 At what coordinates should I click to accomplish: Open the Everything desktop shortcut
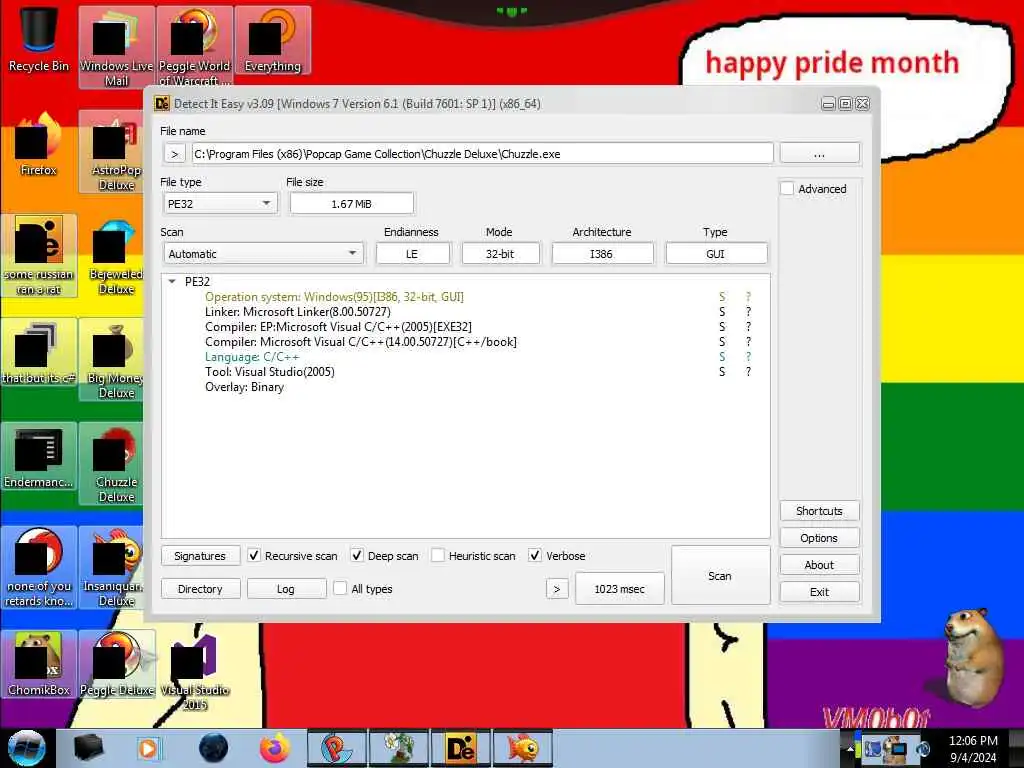coord(272,40)
